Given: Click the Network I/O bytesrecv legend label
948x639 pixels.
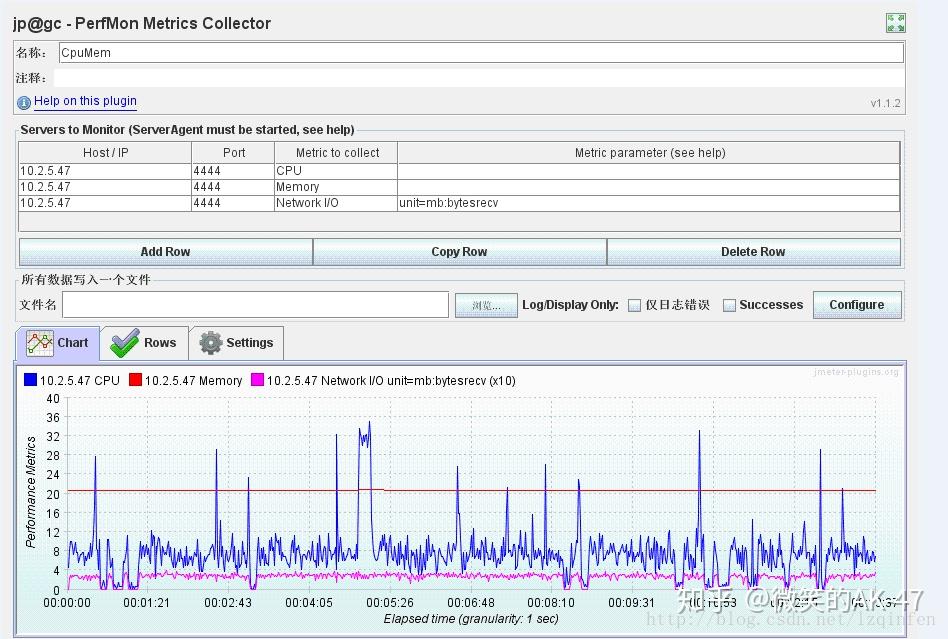Looking at the screenshot, I should [x=391, y=380].
